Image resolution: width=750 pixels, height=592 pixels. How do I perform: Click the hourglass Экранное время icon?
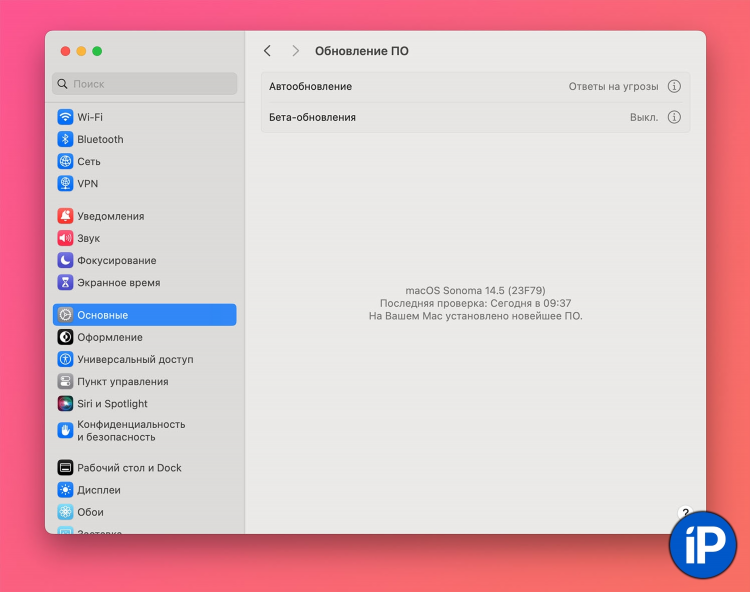pos(65,283)
